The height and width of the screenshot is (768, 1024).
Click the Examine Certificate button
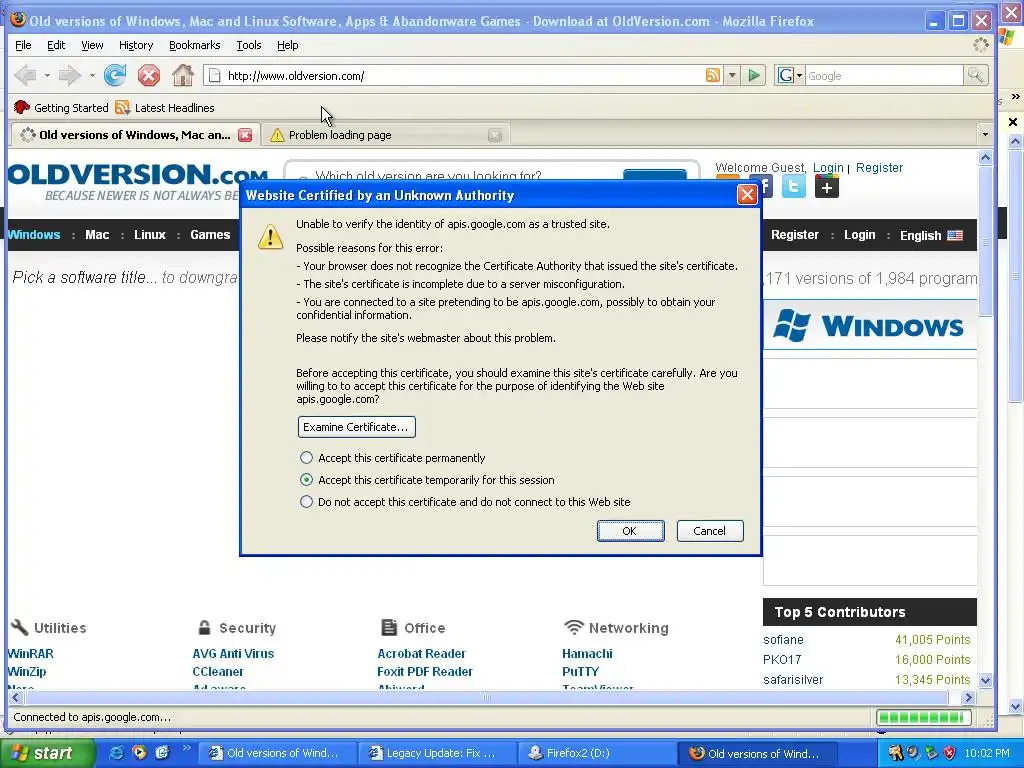pos(357,427)
